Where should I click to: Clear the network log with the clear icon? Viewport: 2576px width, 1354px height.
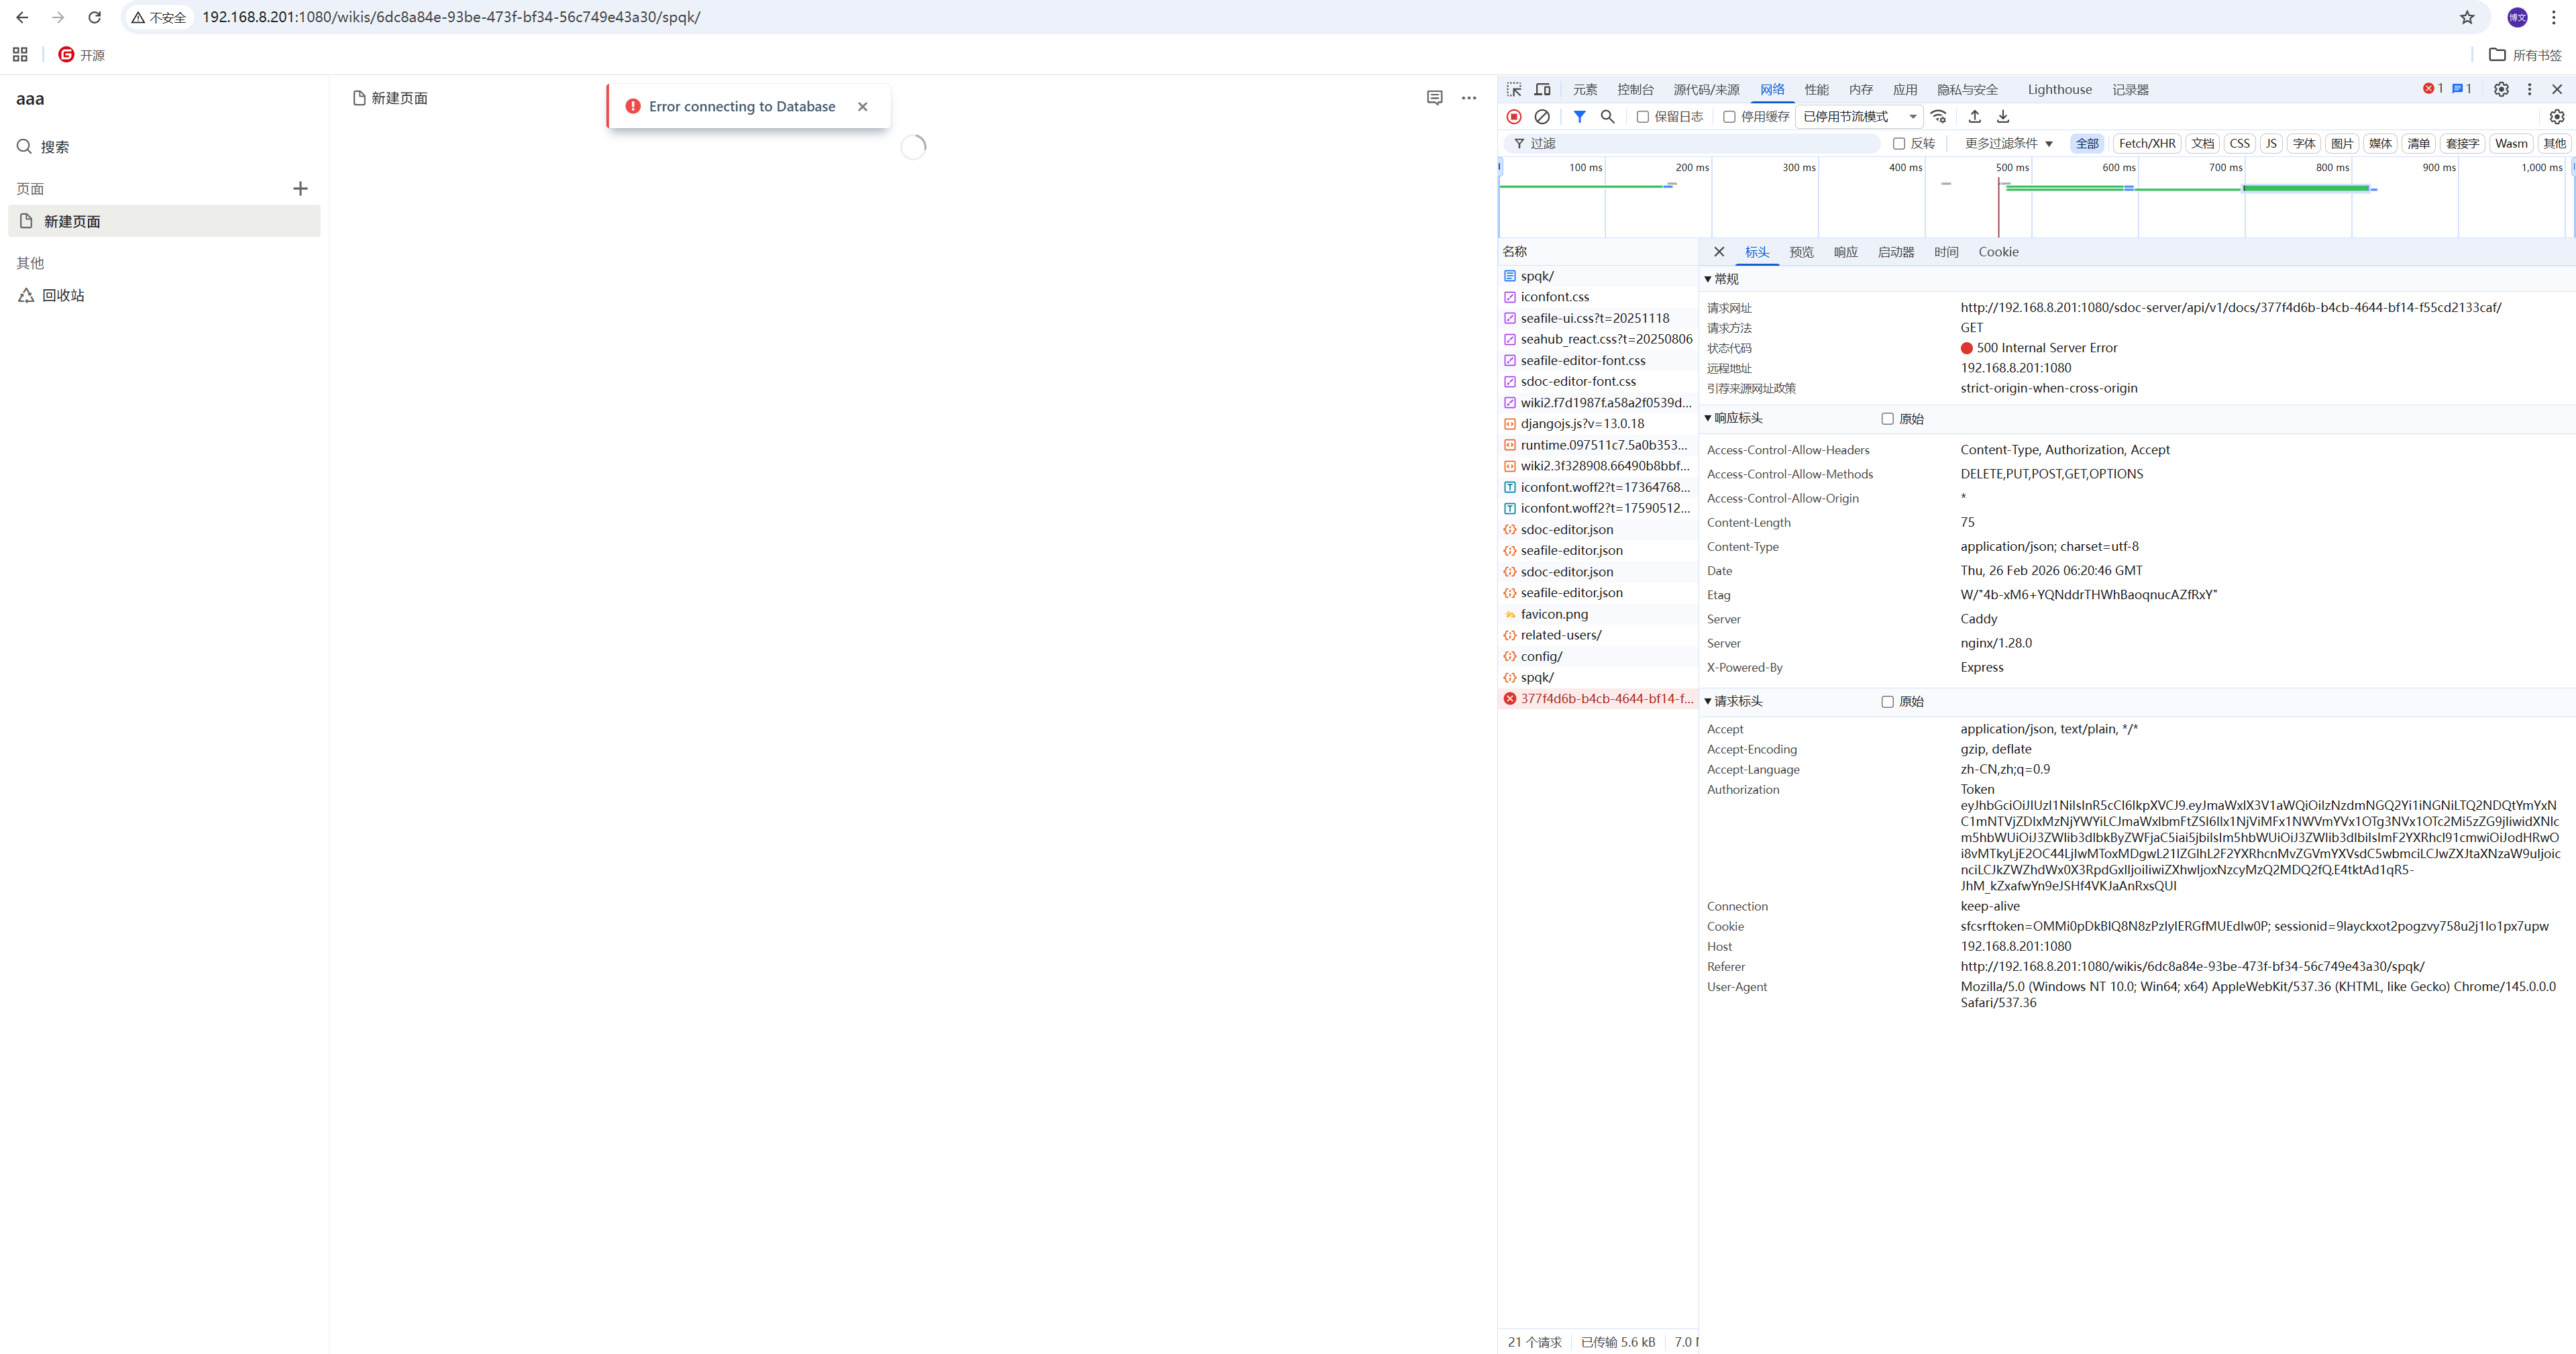coord(1542,117)
